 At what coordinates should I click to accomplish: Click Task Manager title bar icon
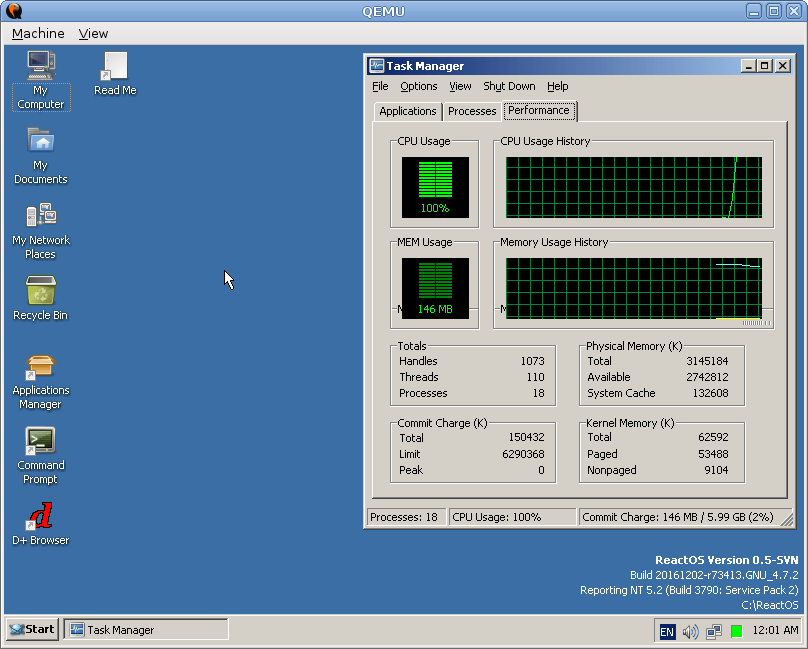(x=377, y=65)
